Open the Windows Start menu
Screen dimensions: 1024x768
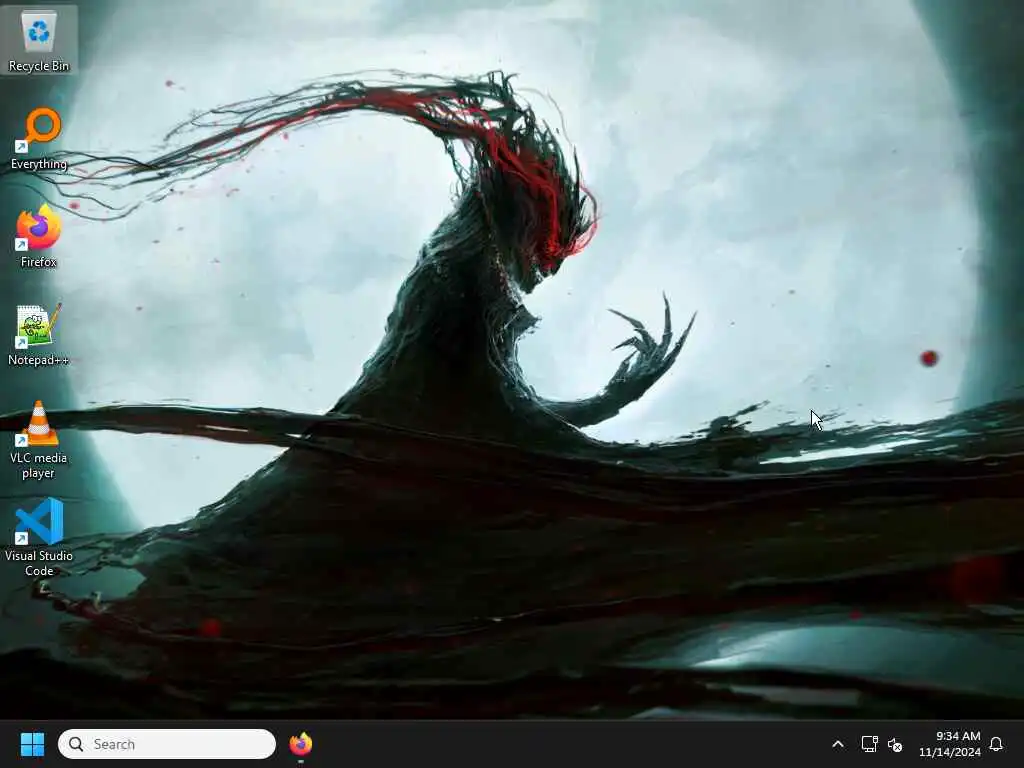pos(32,744)
